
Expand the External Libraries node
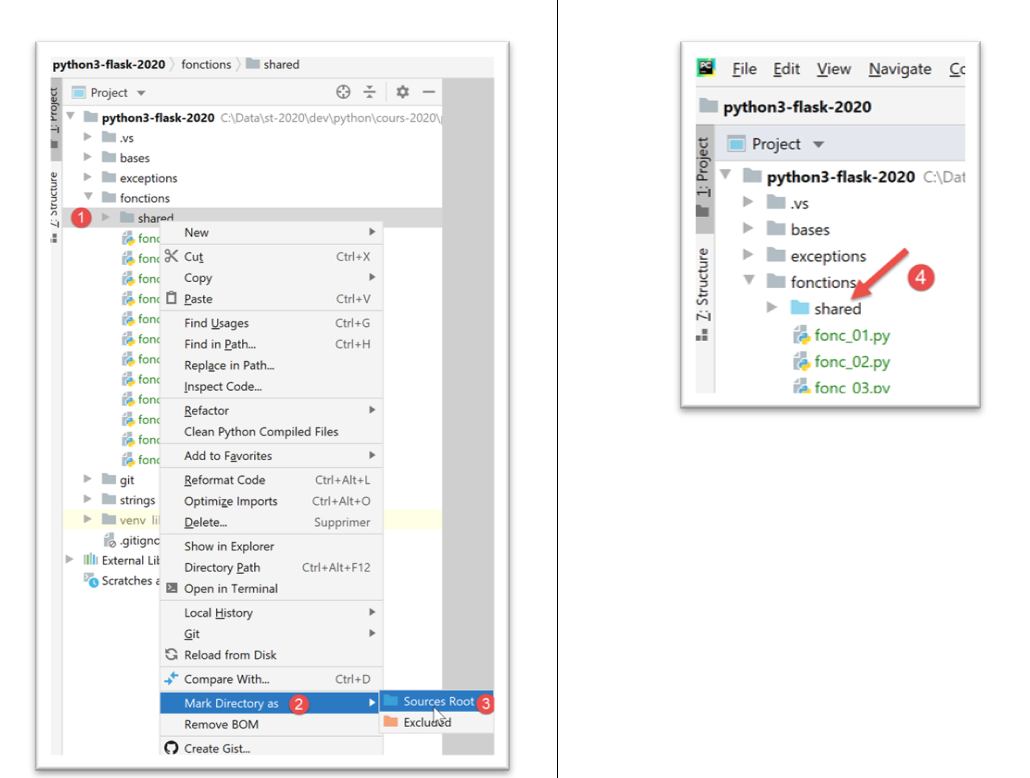[x=69, y=560]
